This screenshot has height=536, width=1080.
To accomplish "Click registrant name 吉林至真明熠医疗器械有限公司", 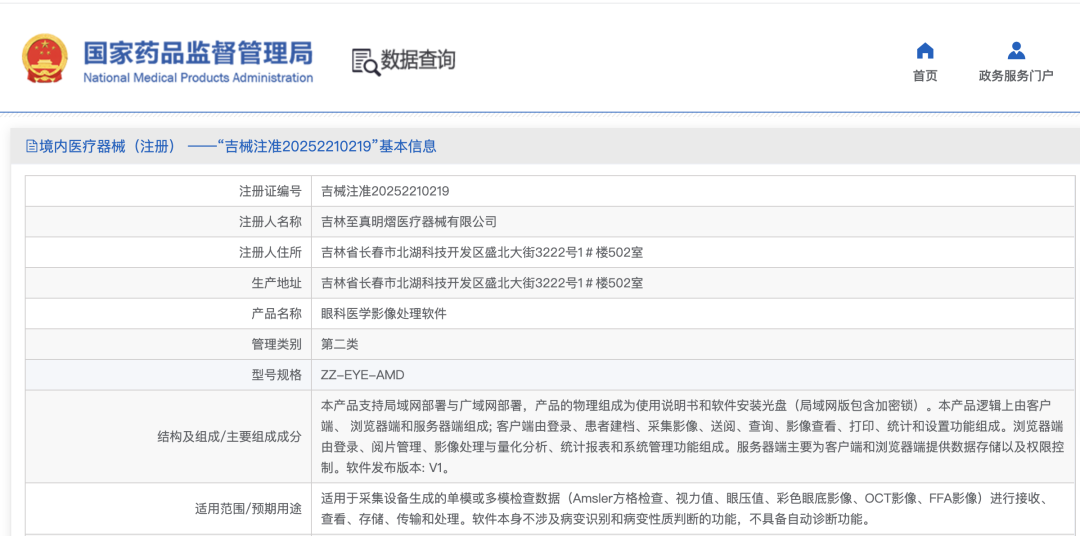I will [x=408, y=222].
